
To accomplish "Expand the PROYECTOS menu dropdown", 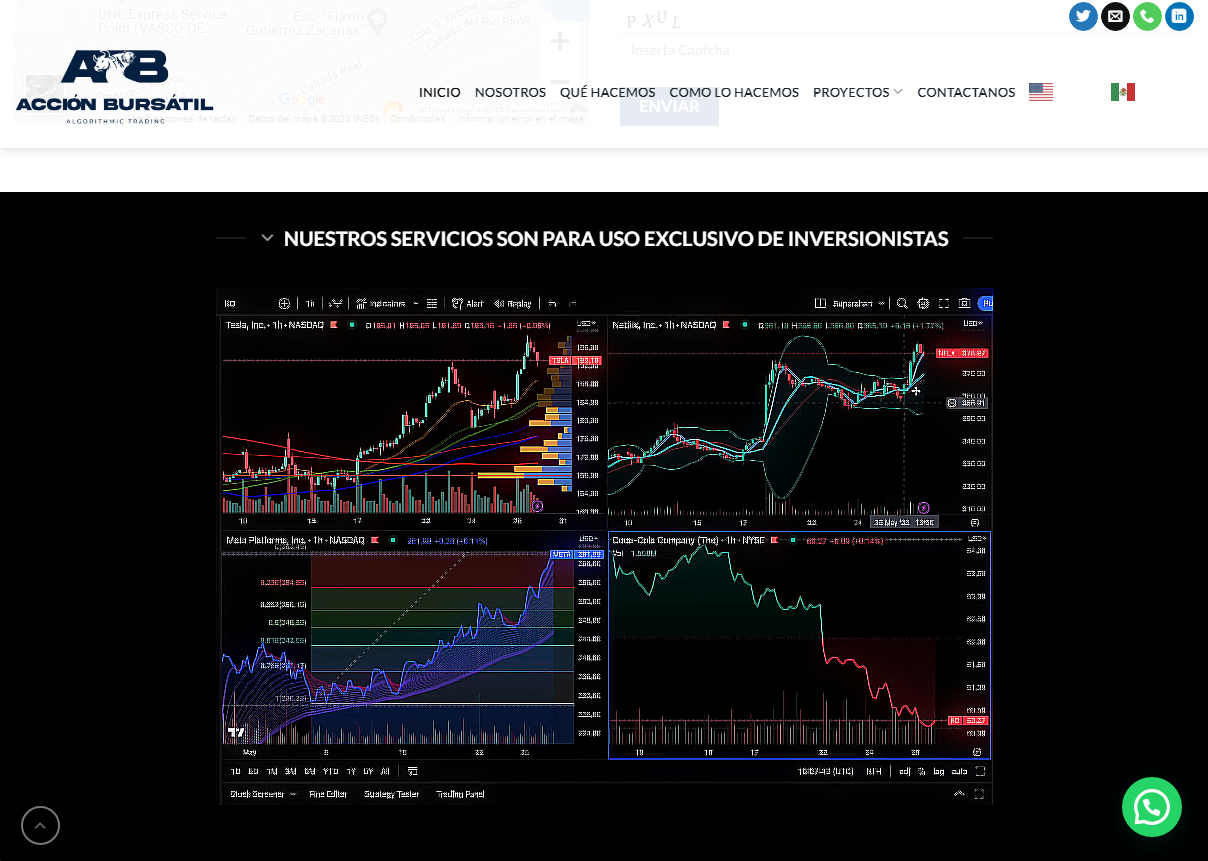I will point(858,92).
